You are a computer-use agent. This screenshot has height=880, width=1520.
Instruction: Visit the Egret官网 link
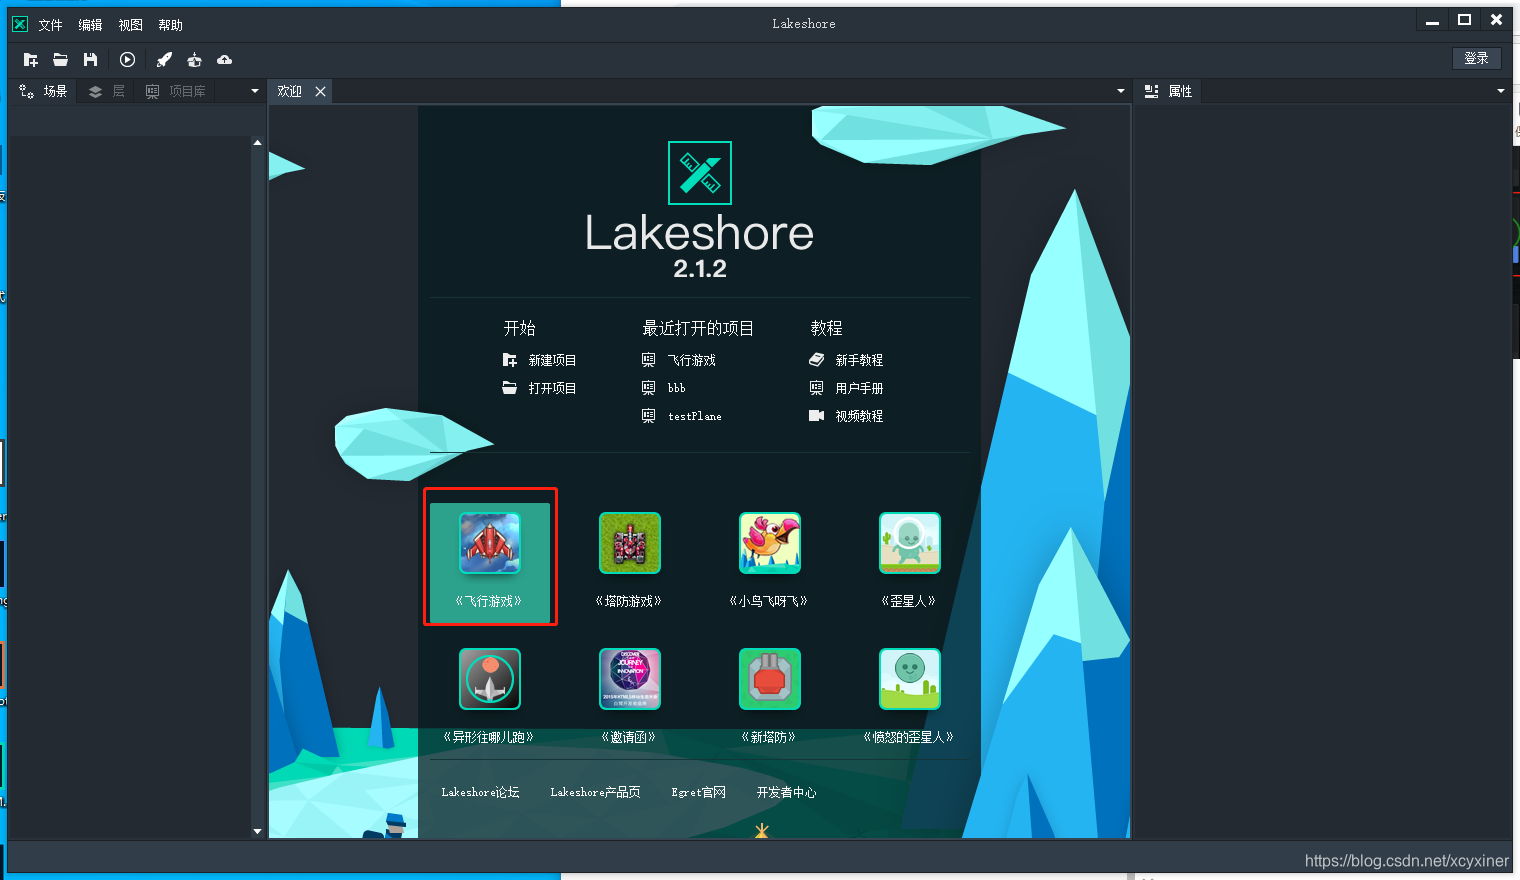pos(699,792)
